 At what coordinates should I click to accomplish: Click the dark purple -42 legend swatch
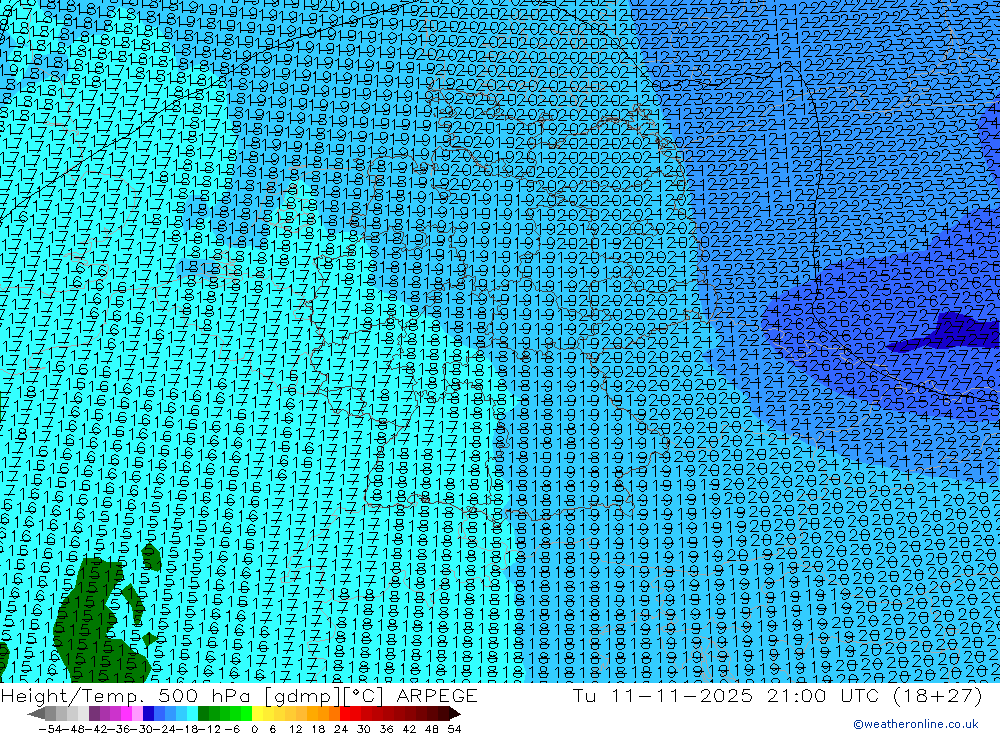point(94,714)
